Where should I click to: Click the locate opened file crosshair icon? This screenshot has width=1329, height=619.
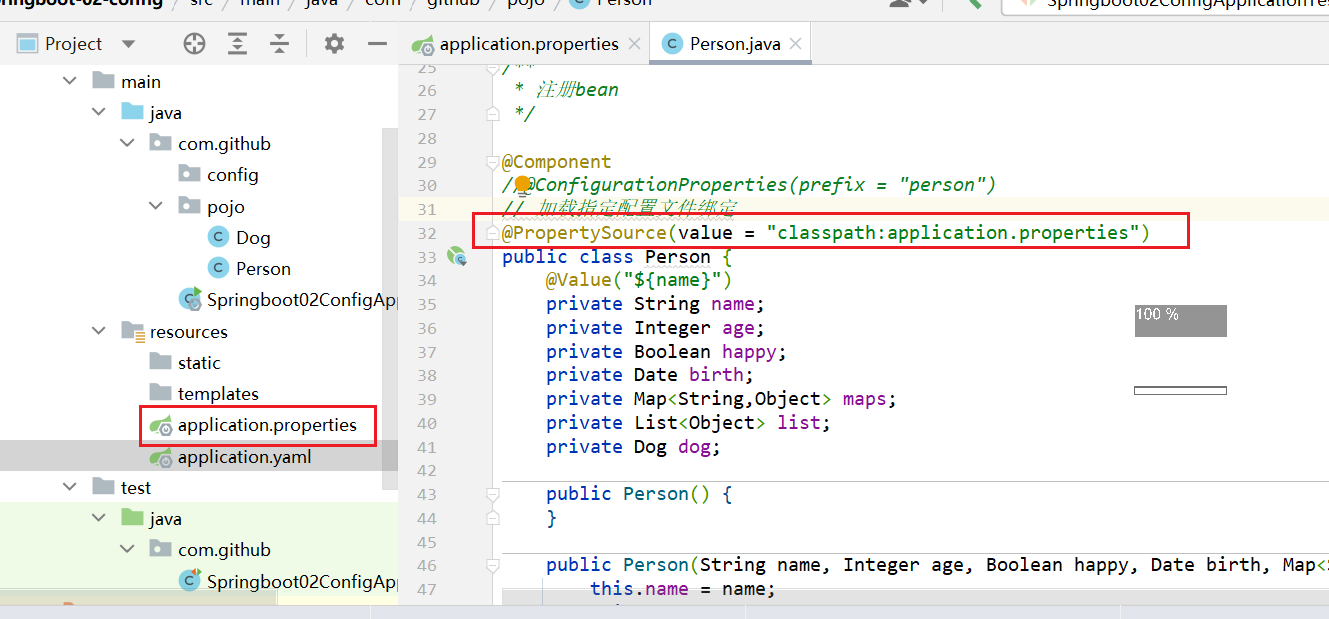pos(194,44)
